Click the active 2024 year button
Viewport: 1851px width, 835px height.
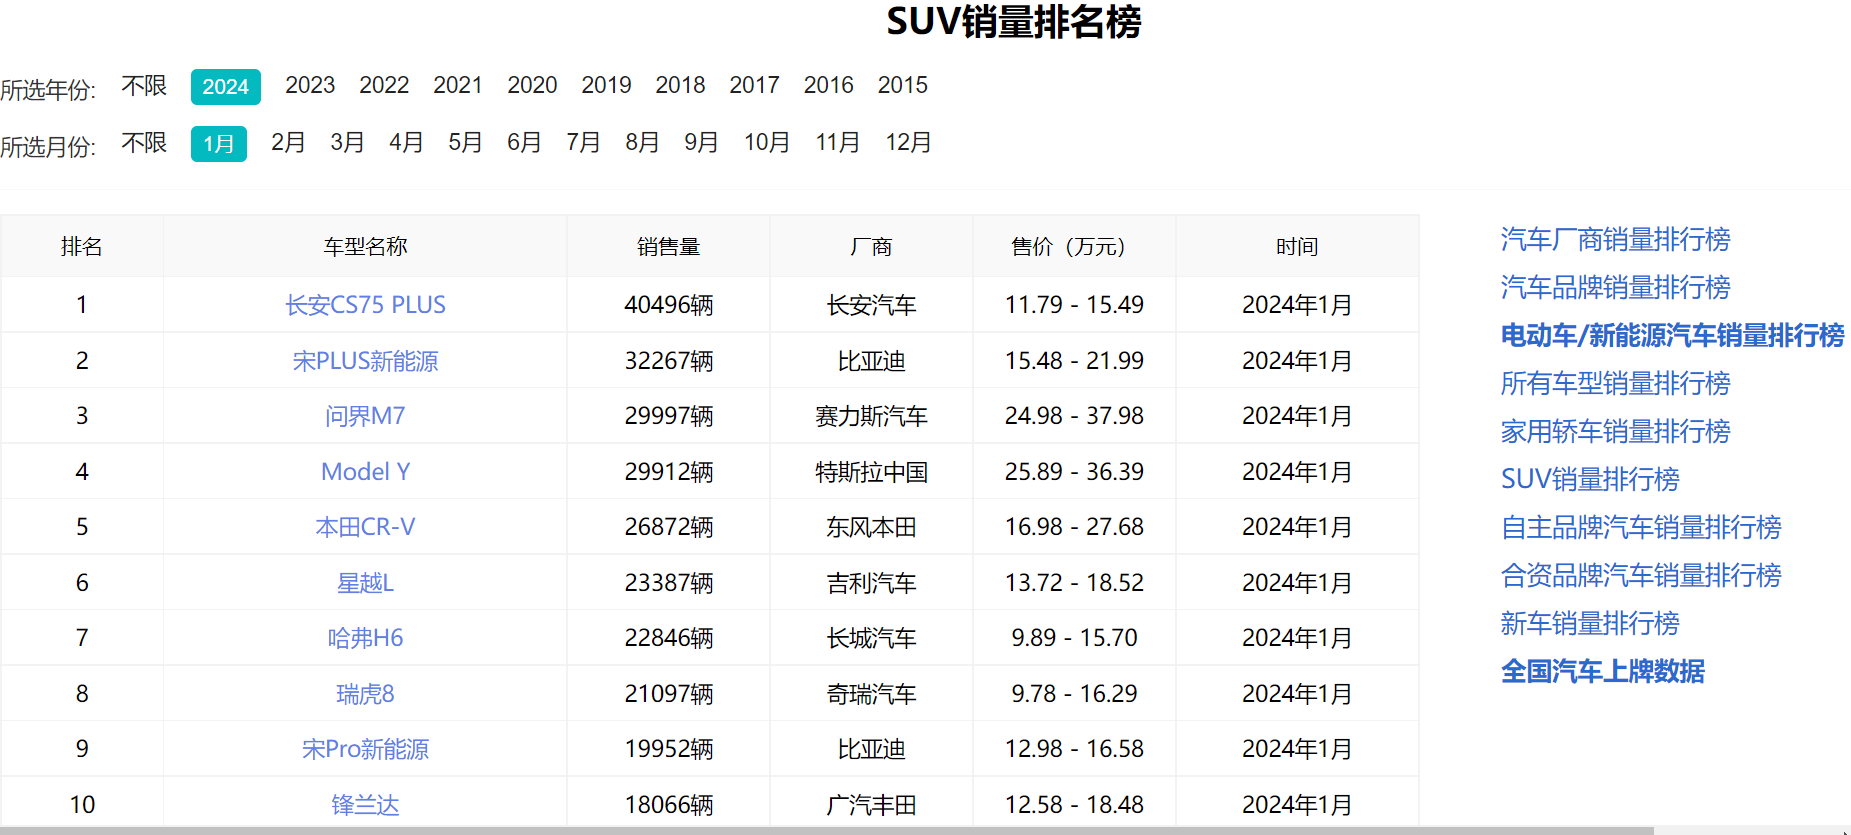coord(225,87)
